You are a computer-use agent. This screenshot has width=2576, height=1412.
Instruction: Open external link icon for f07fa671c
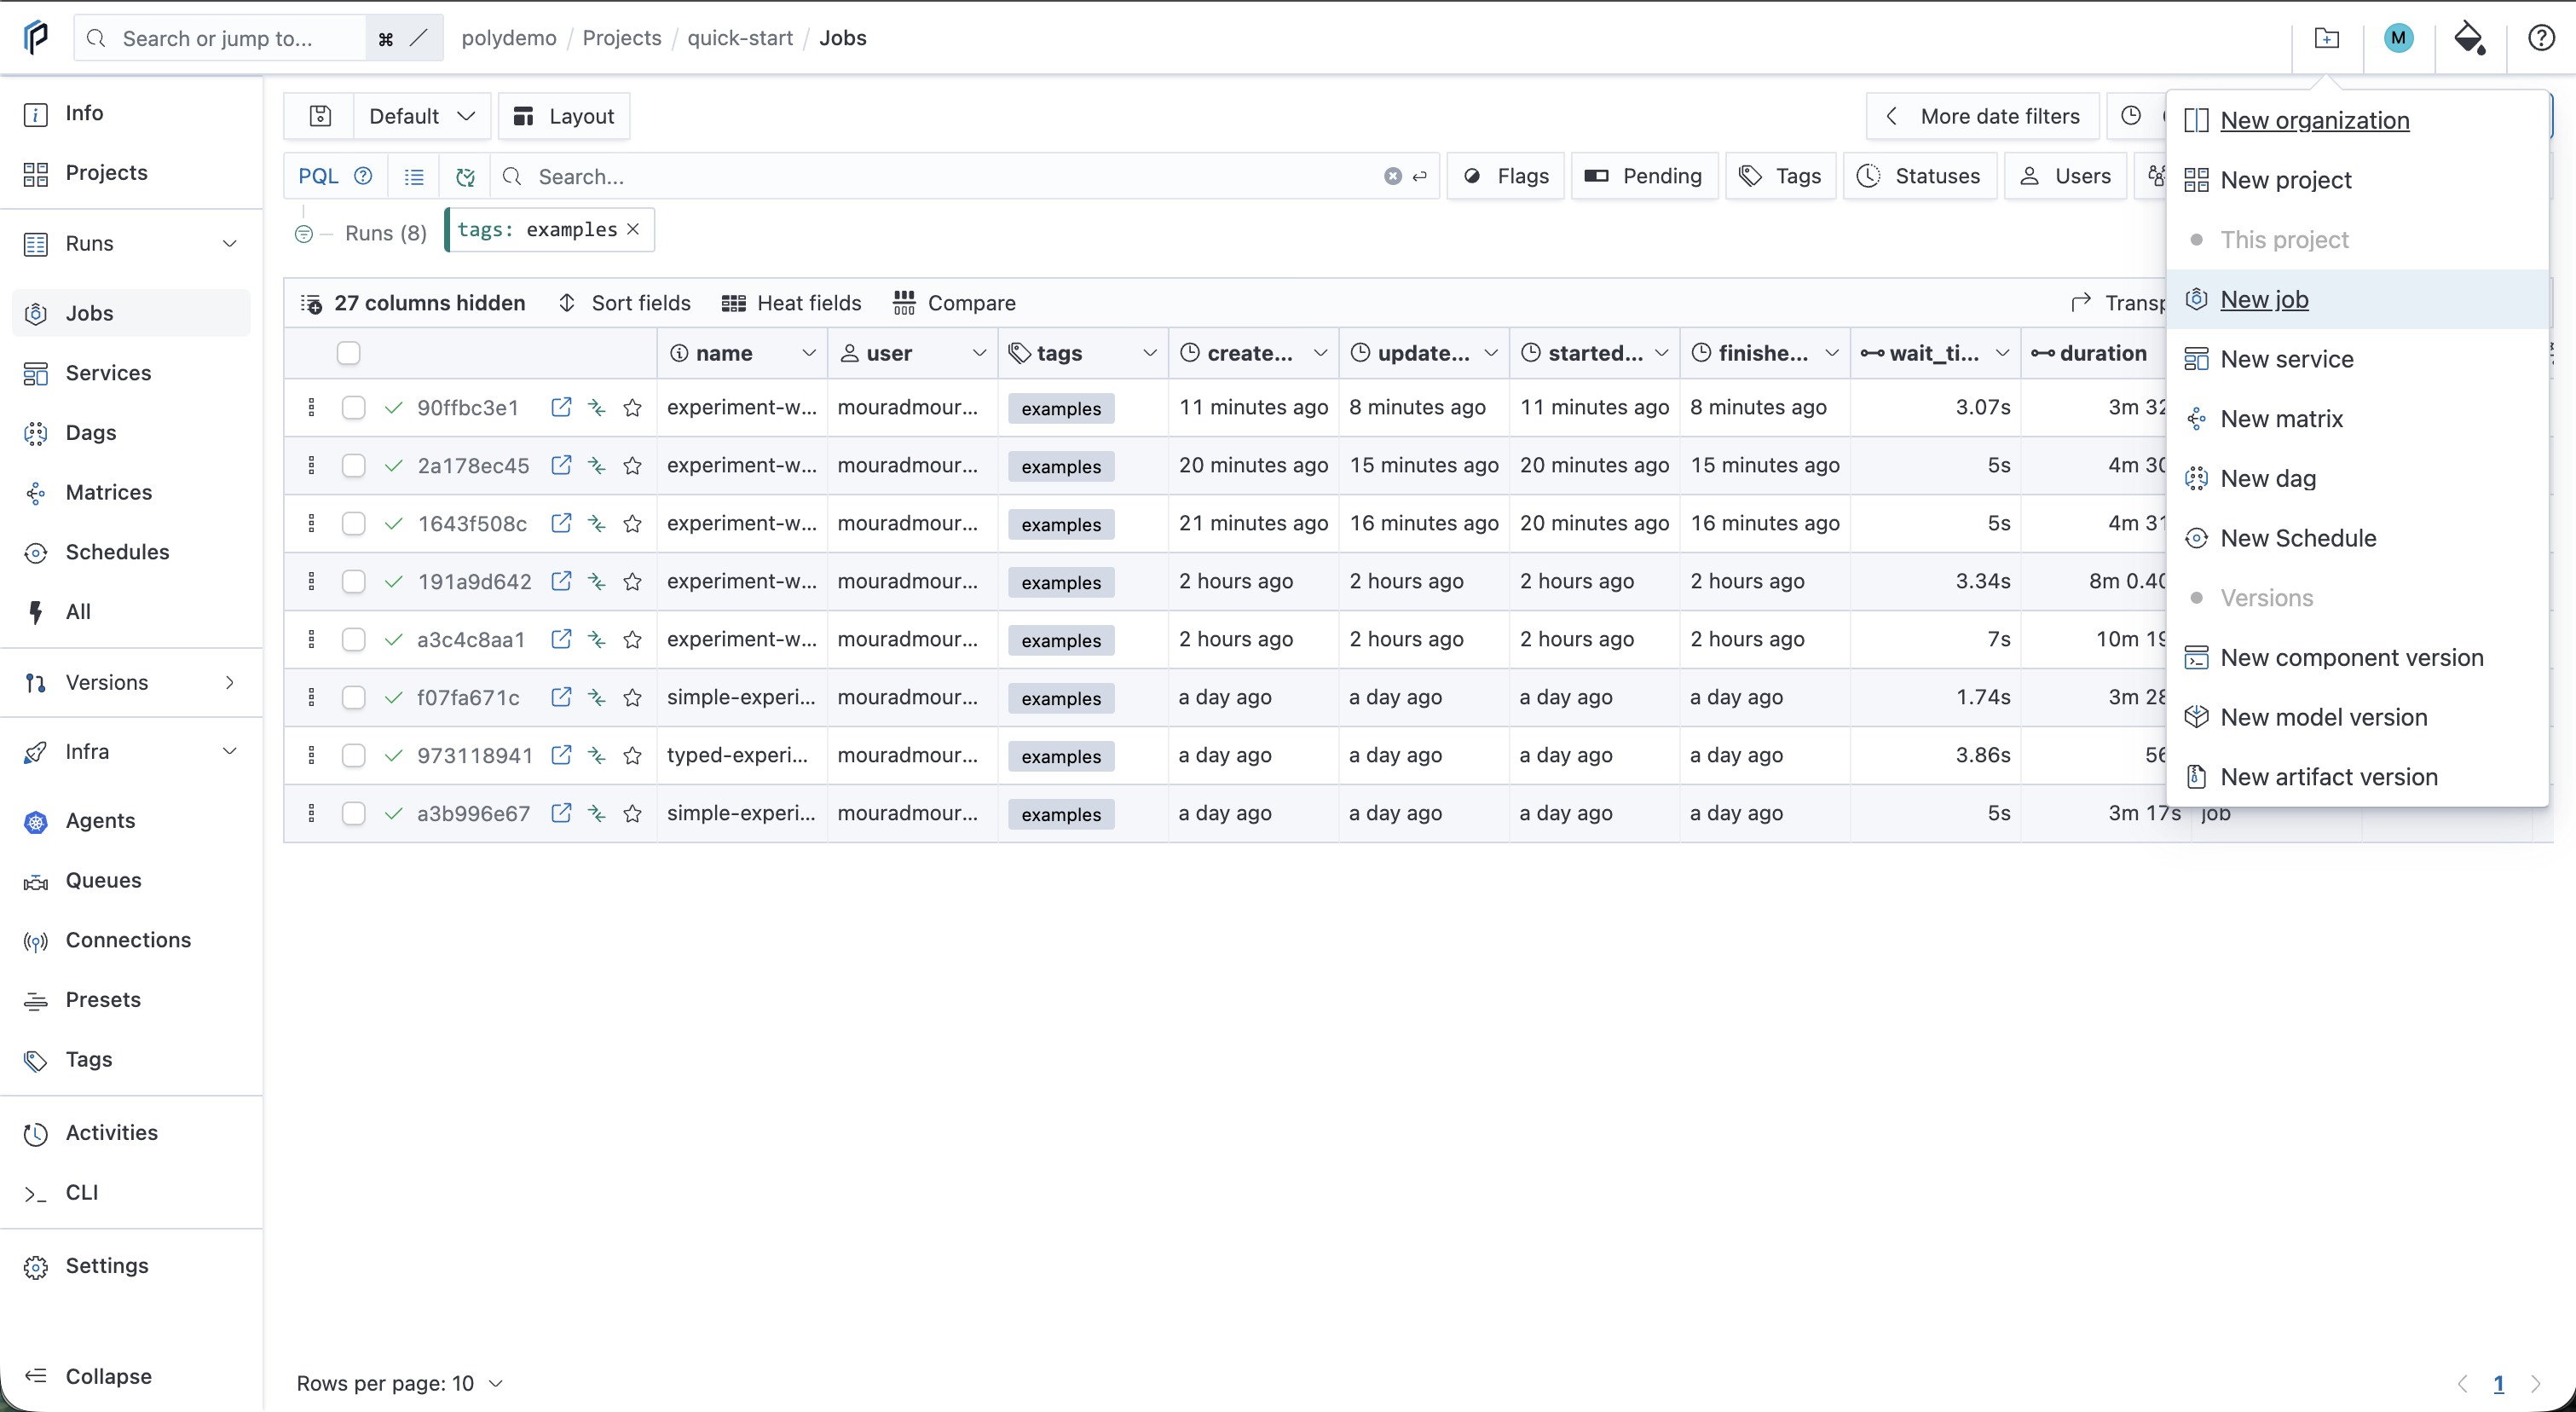(562, 697)
